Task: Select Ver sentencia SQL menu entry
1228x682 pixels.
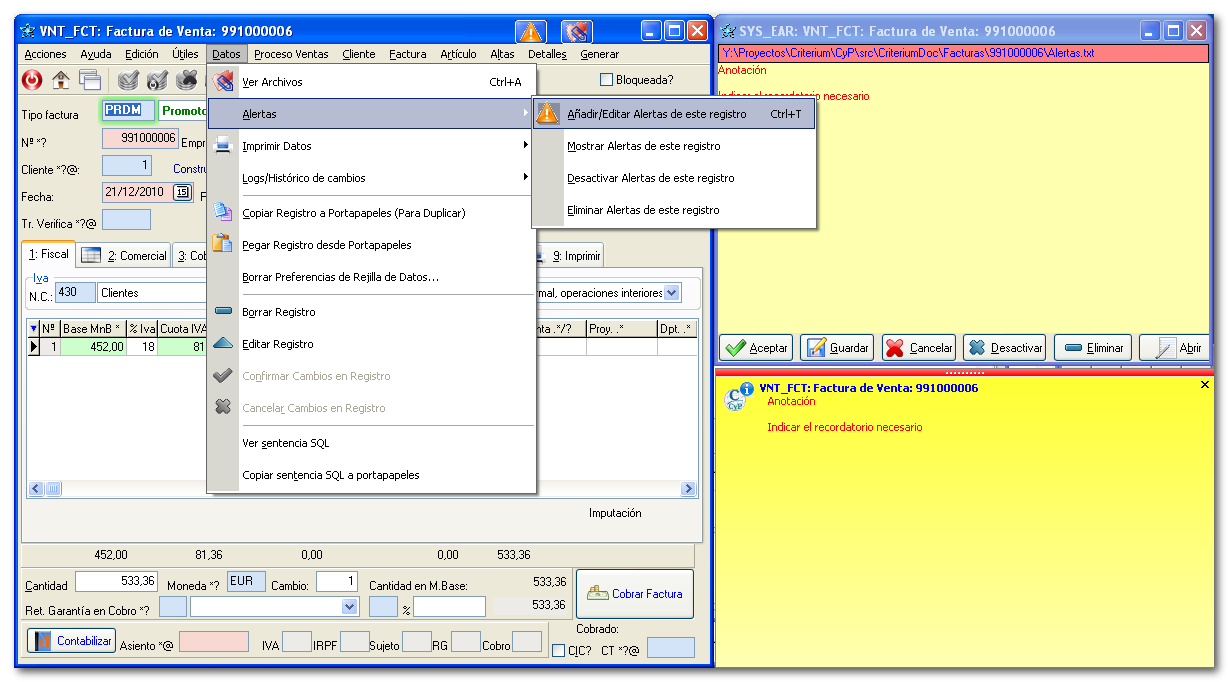Action: pyautogui.click(x=286, y=443)
